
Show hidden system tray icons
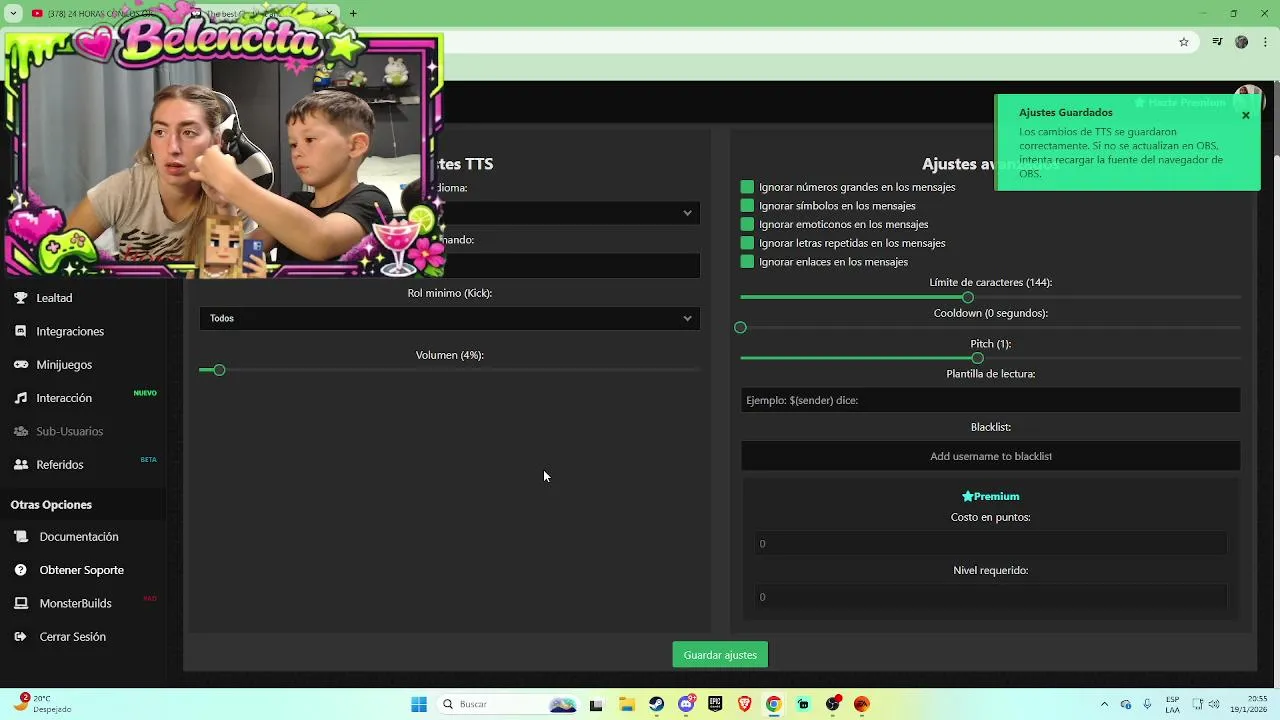pyautogui.click(x=1104, y=704)
